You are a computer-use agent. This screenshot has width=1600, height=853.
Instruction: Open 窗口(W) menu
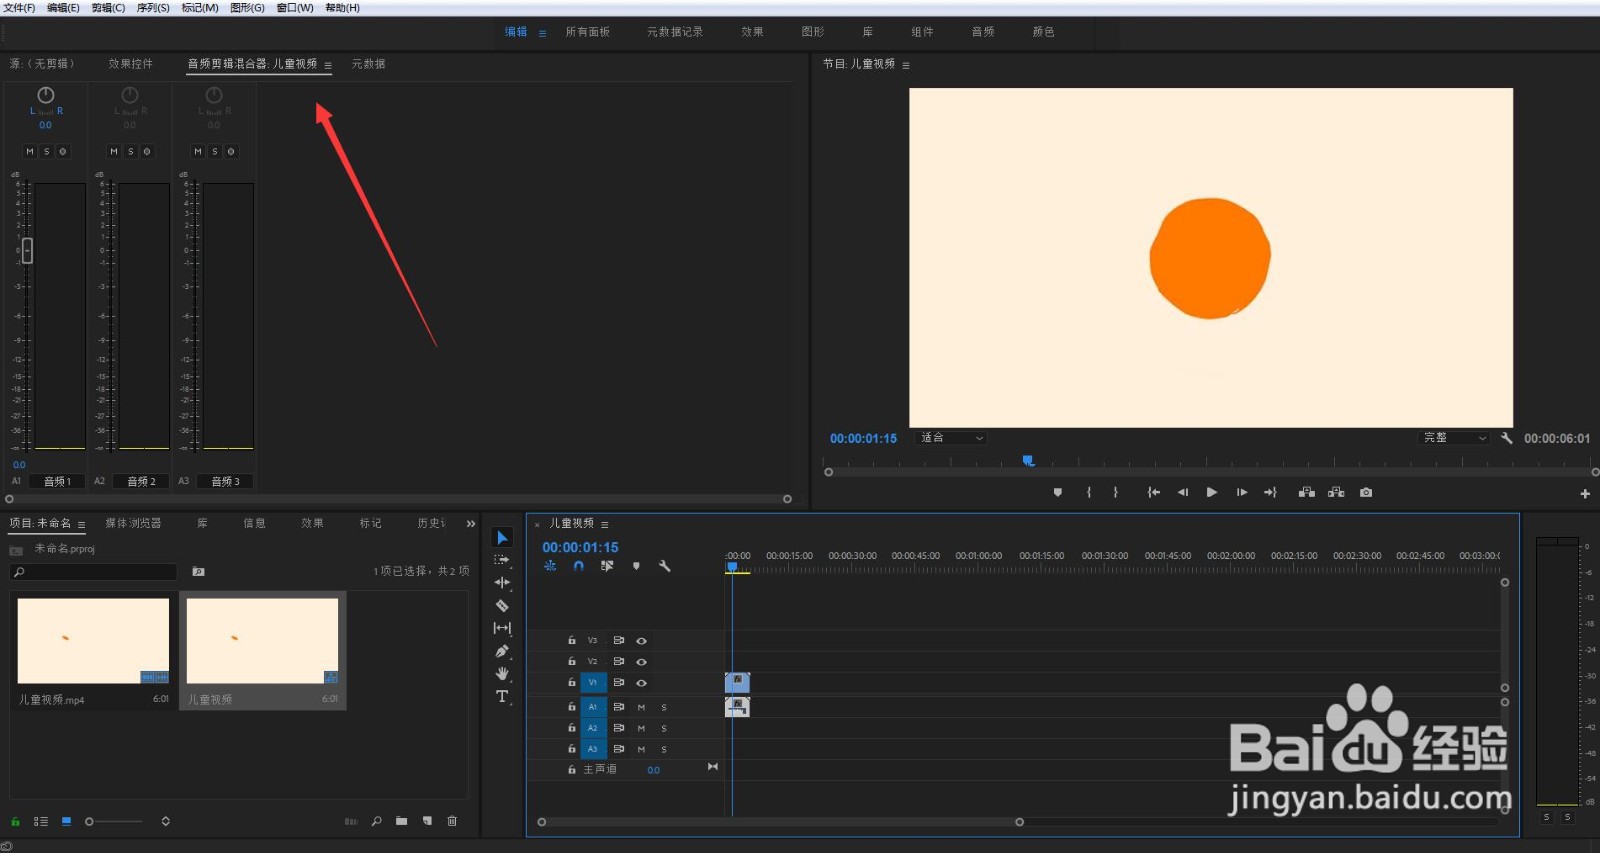coord(295,8)
